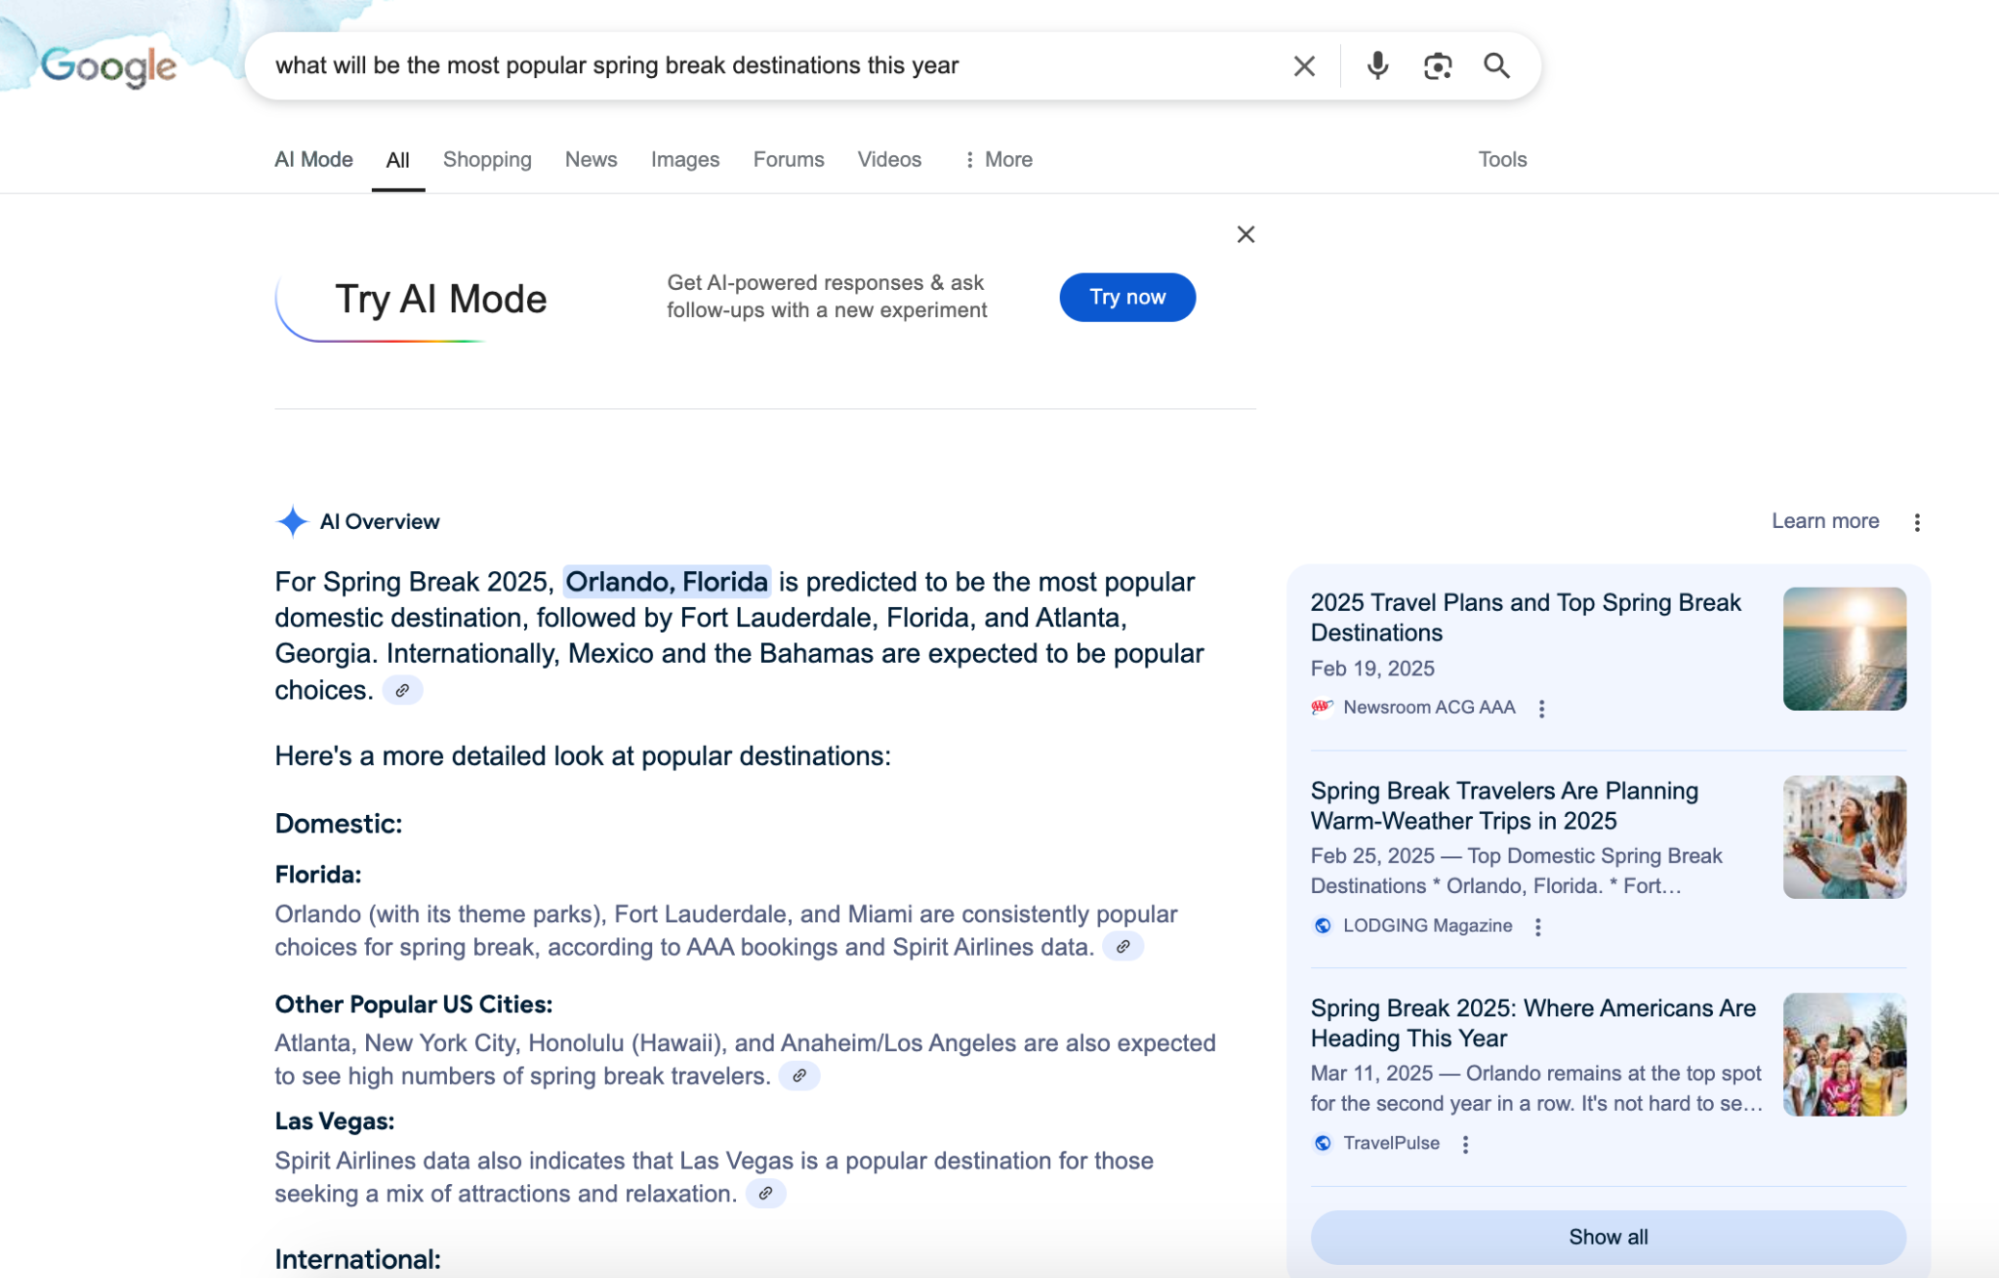Click the 'Las Vegas:' subheading
Image resolution: width=1999 pixels, height=1278 pixels.
click(x=334, y=1121)
